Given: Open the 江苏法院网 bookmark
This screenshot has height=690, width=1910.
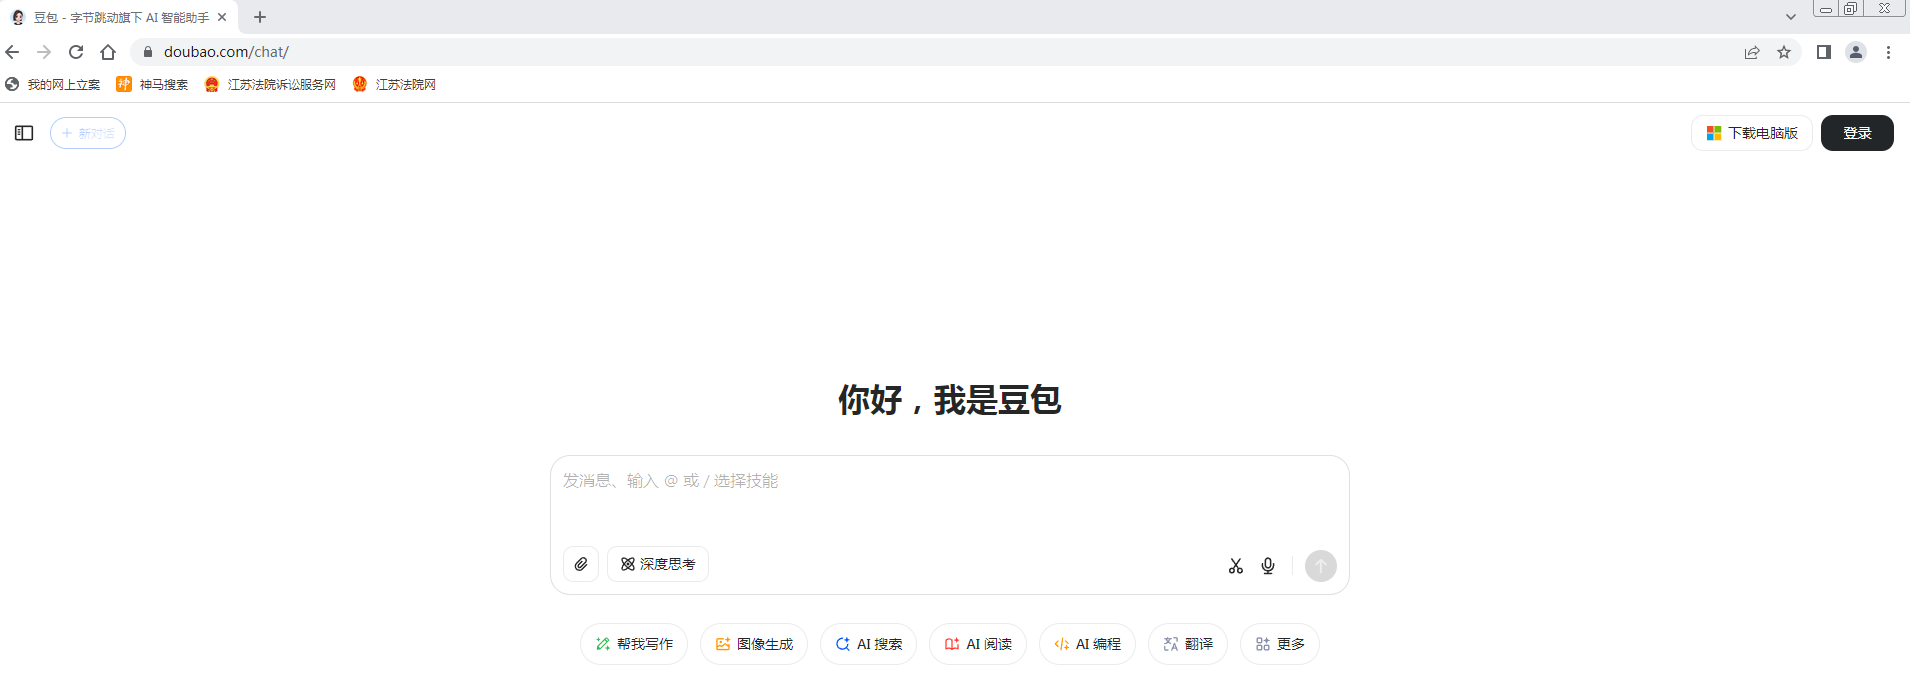Looking at the screenshot, I should pyautogui.click(x=395, y=85).
